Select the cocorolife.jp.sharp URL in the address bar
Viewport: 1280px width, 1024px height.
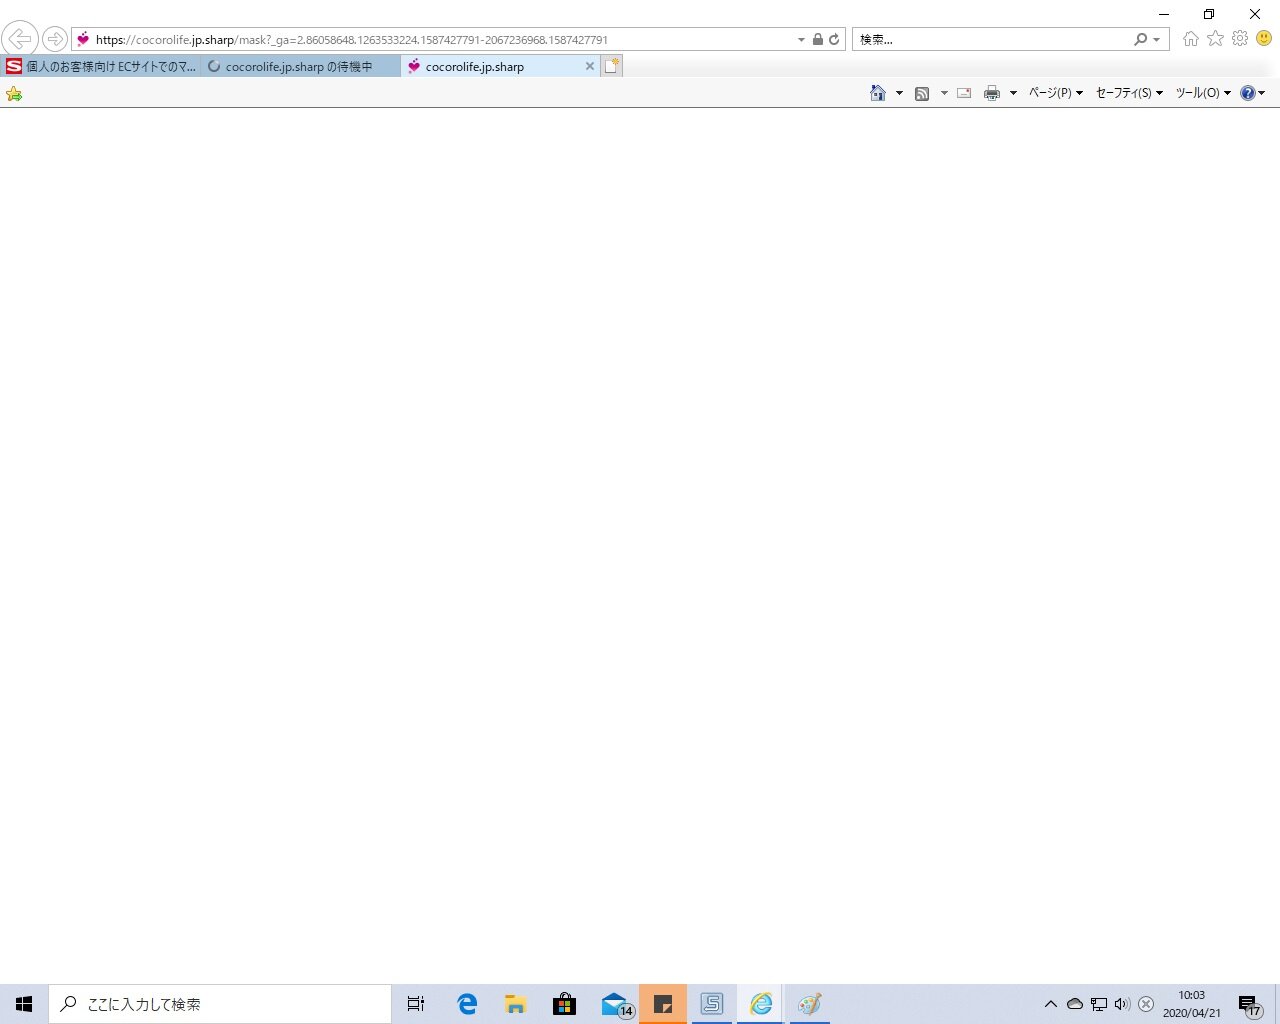pyautogui.click(x=352, y=40)
